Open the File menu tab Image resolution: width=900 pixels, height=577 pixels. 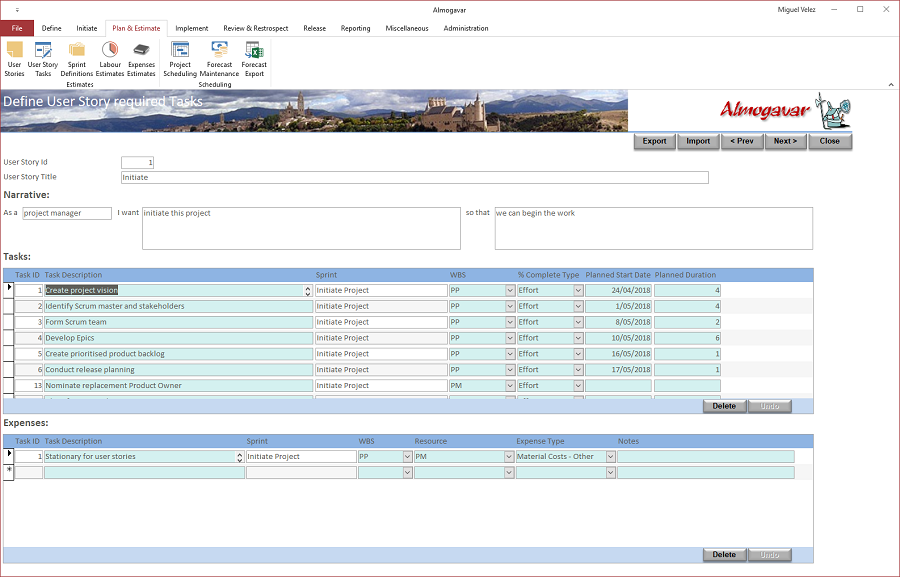click(17, 28)
